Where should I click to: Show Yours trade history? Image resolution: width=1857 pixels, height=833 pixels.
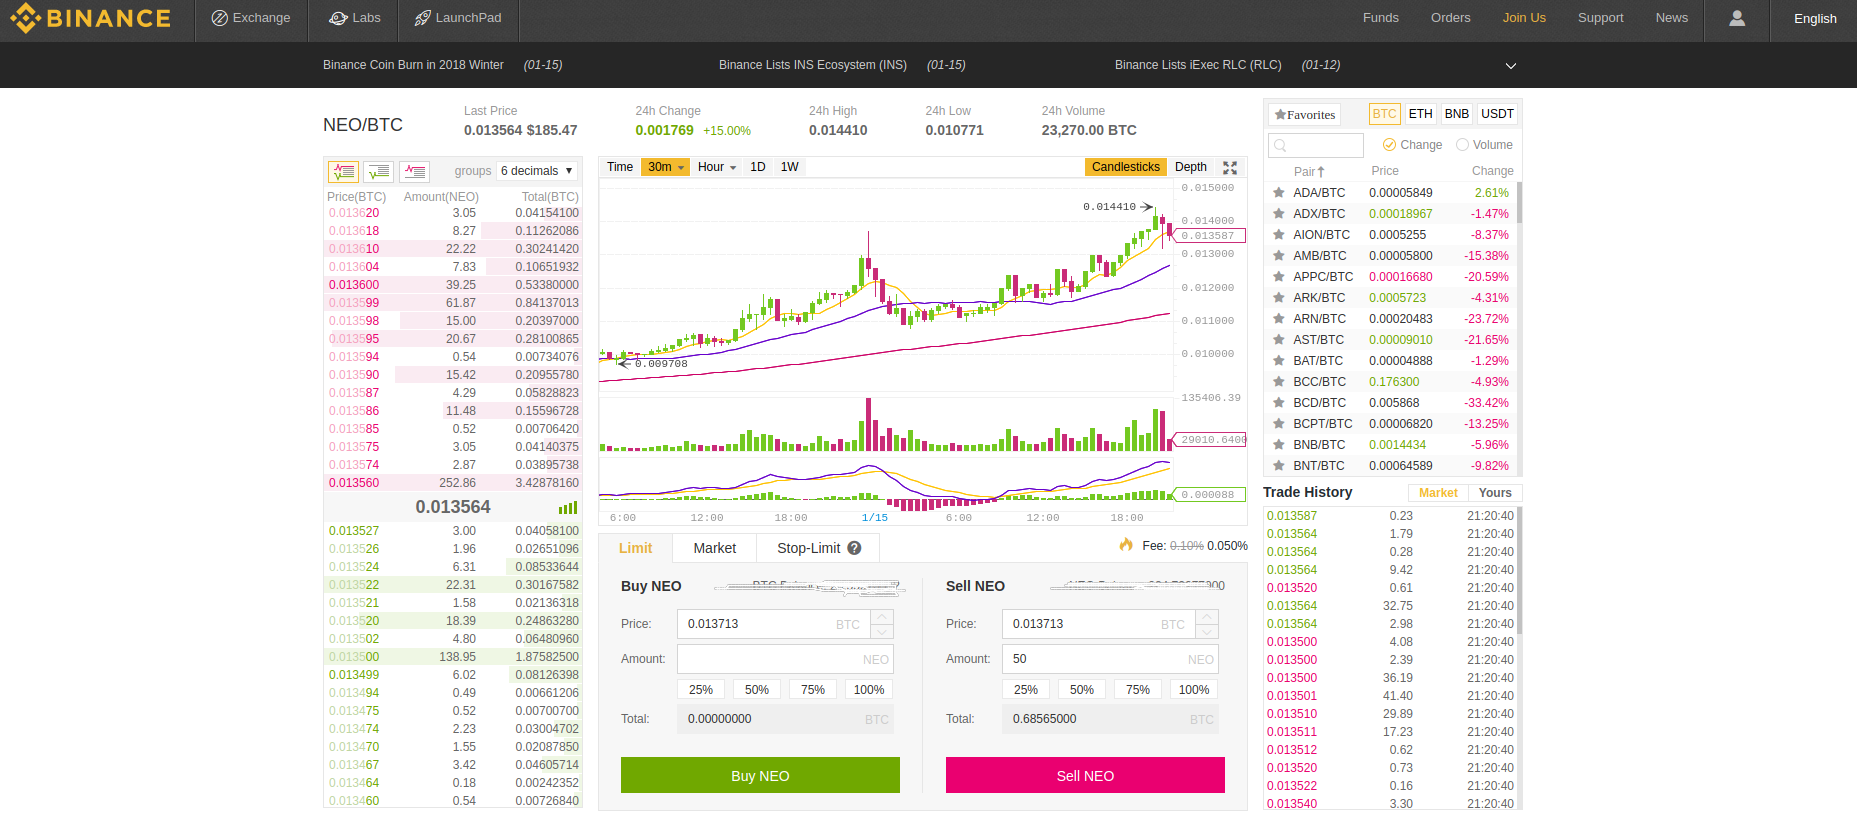pyautogui.click(x=1495, y=493)
